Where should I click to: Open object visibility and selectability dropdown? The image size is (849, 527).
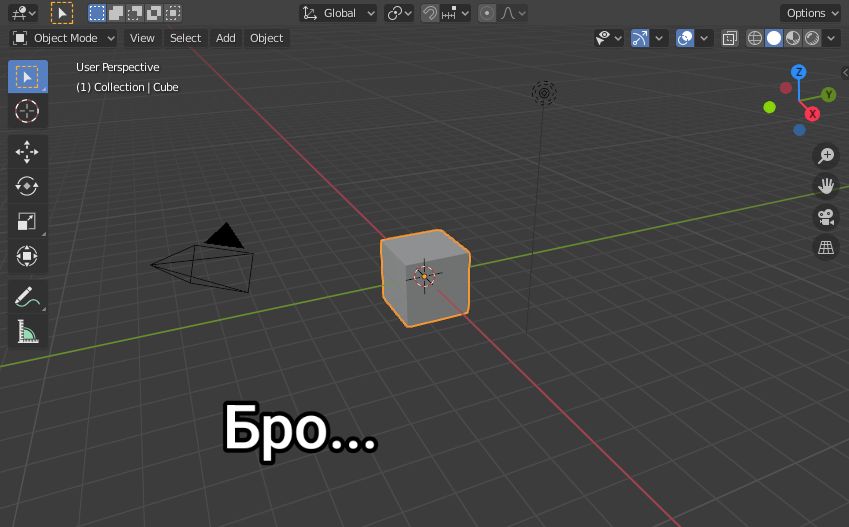pos(608,38)
